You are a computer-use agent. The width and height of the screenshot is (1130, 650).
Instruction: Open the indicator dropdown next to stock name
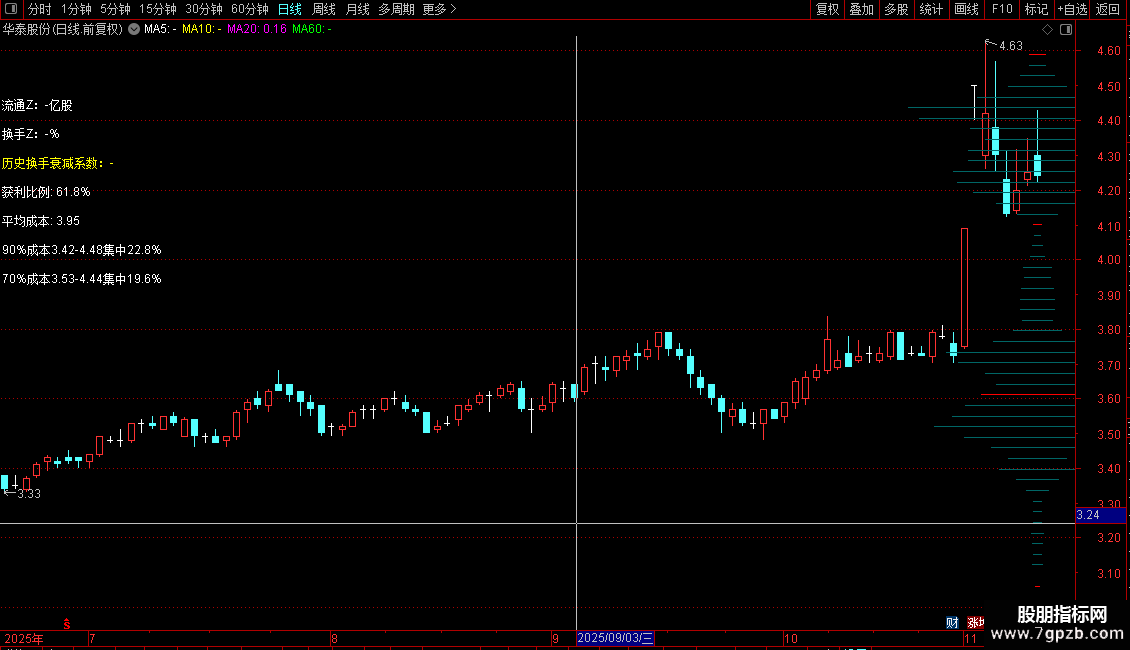[x=134, y=30]
